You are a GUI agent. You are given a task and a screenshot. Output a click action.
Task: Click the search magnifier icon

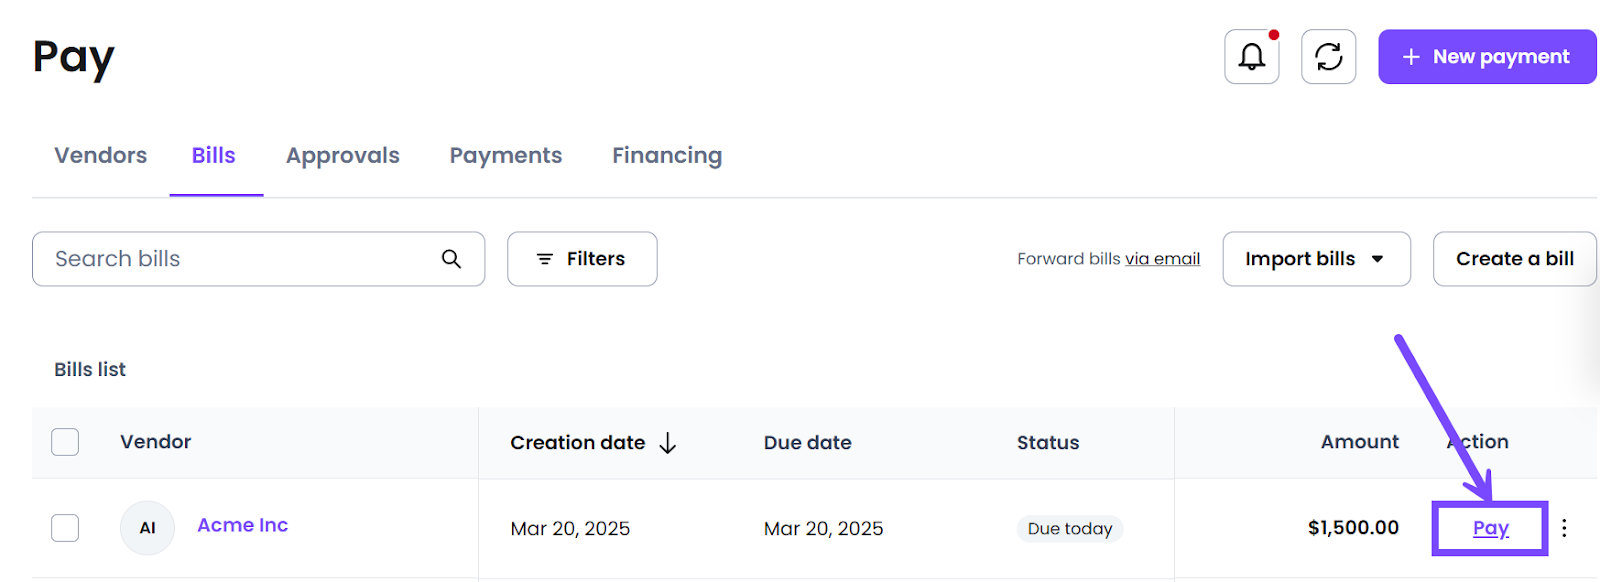point(451,259)
